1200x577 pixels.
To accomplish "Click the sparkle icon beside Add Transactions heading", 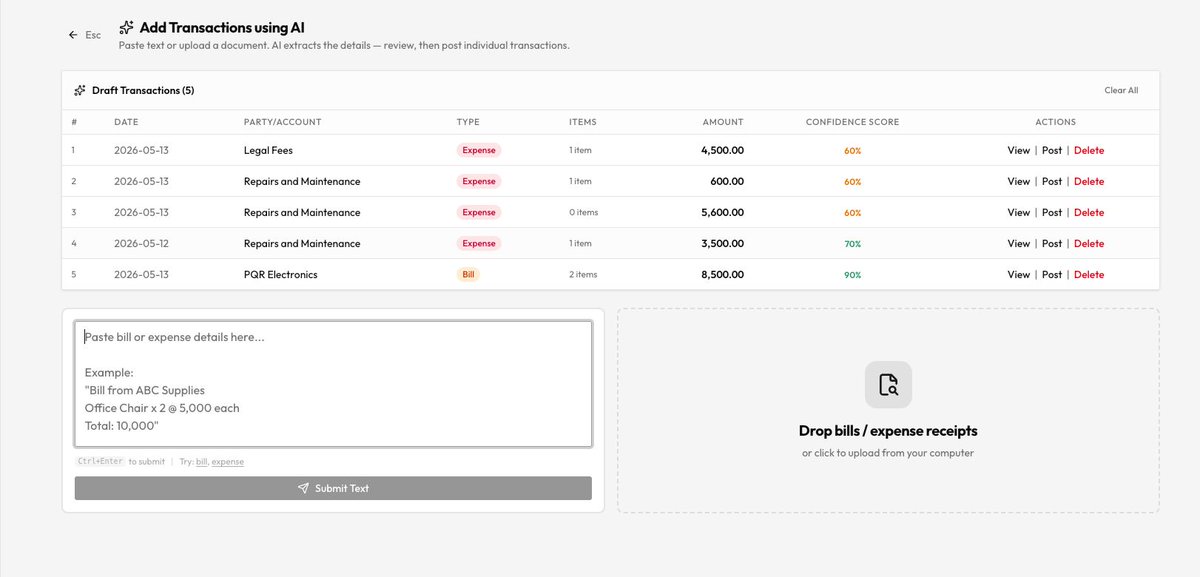I will pos(126,27).
